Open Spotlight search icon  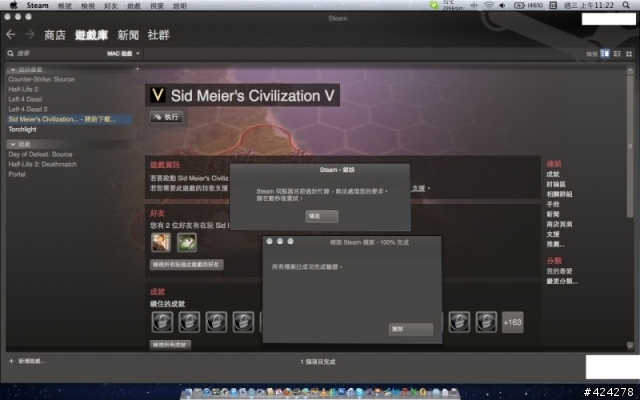[x=626, y=5]
